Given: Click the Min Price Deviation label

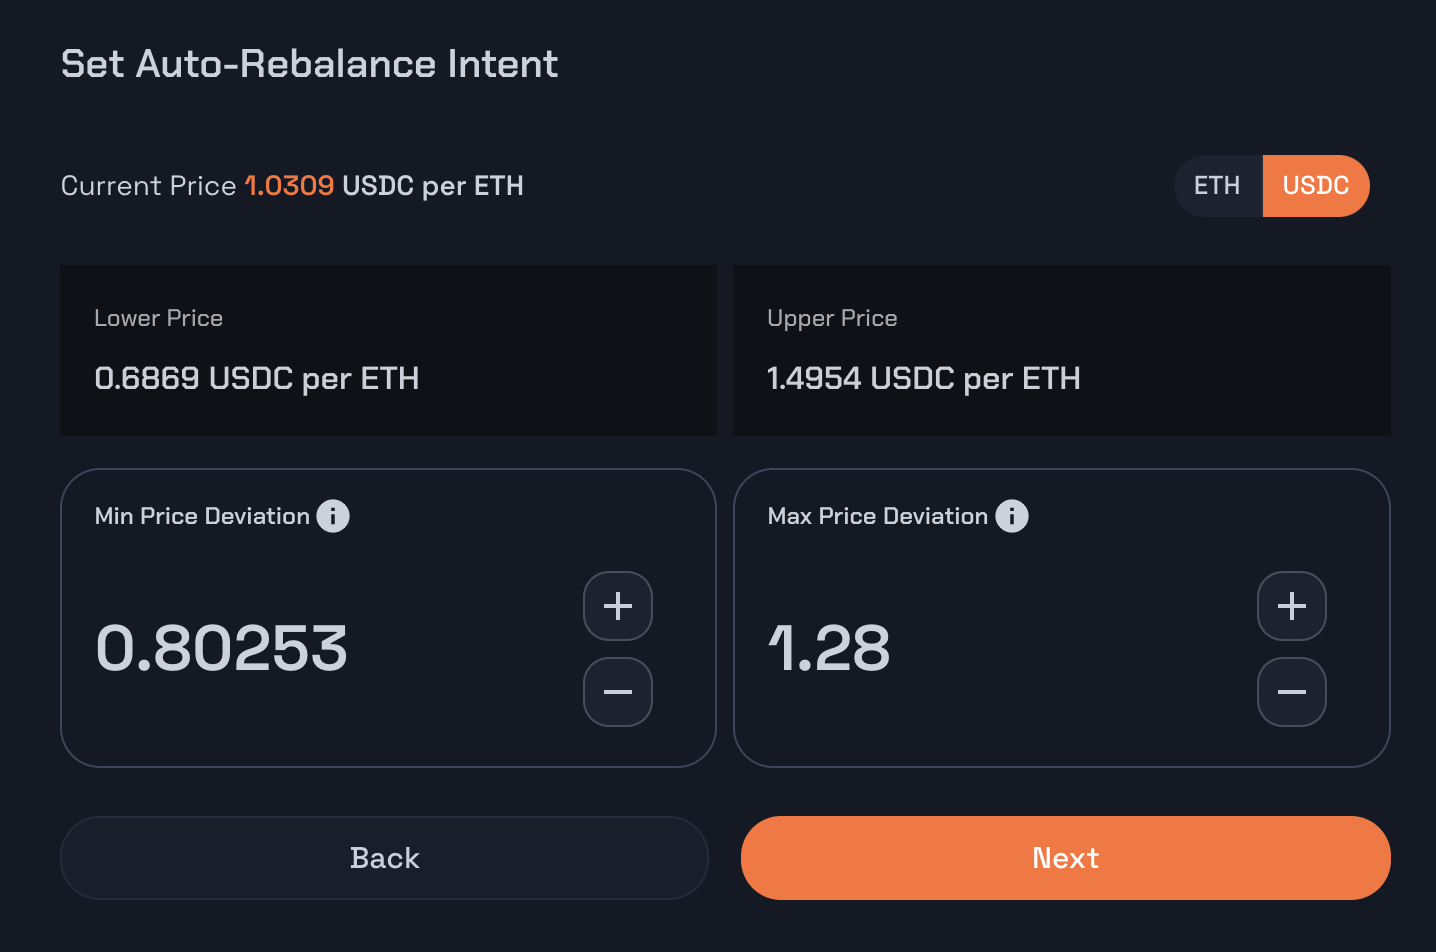Looking at the screenshot, I should pyautogui.click(x=202, y=516).
